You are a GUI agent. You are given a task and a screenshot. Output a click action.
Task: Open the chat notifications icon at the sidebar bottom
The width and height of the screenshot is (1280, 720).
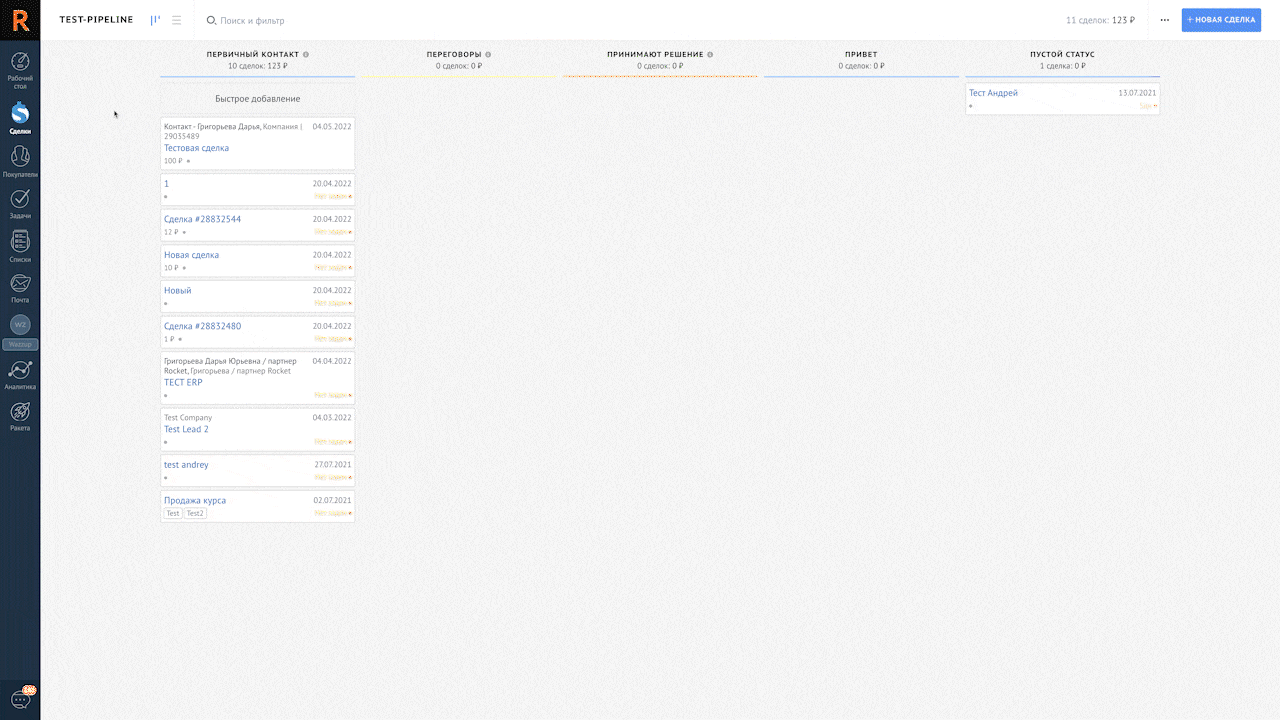point(20,700)
